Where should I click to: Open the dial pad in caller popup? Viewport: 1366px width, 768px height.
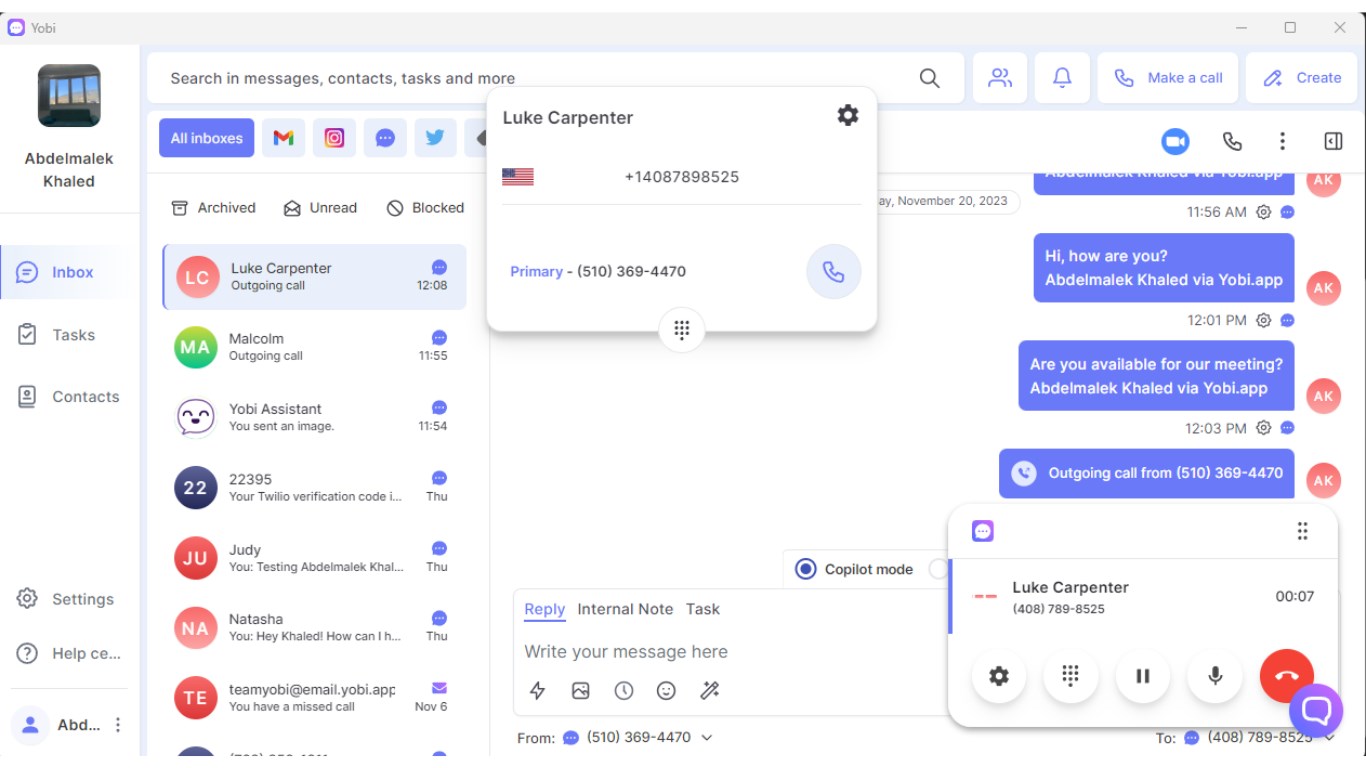tap(682, 330)
